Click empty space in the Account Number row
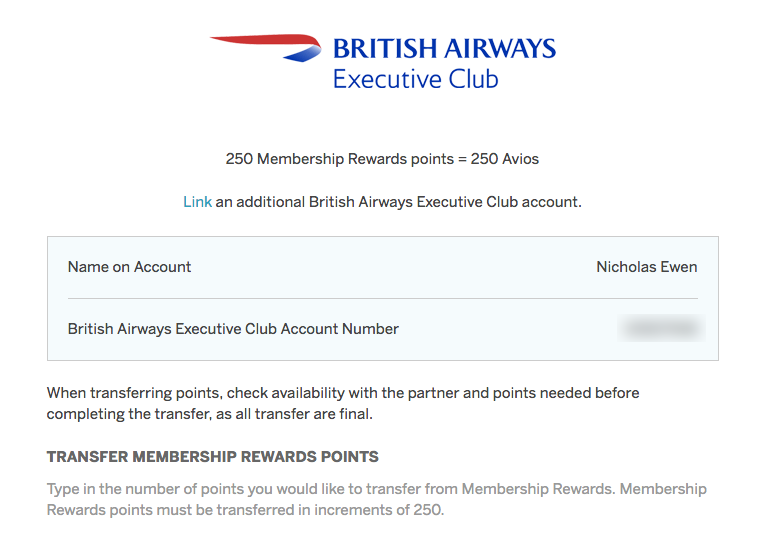Image resolution: width=772 pixels, height=549 pixels. click(x=510, y=328)
